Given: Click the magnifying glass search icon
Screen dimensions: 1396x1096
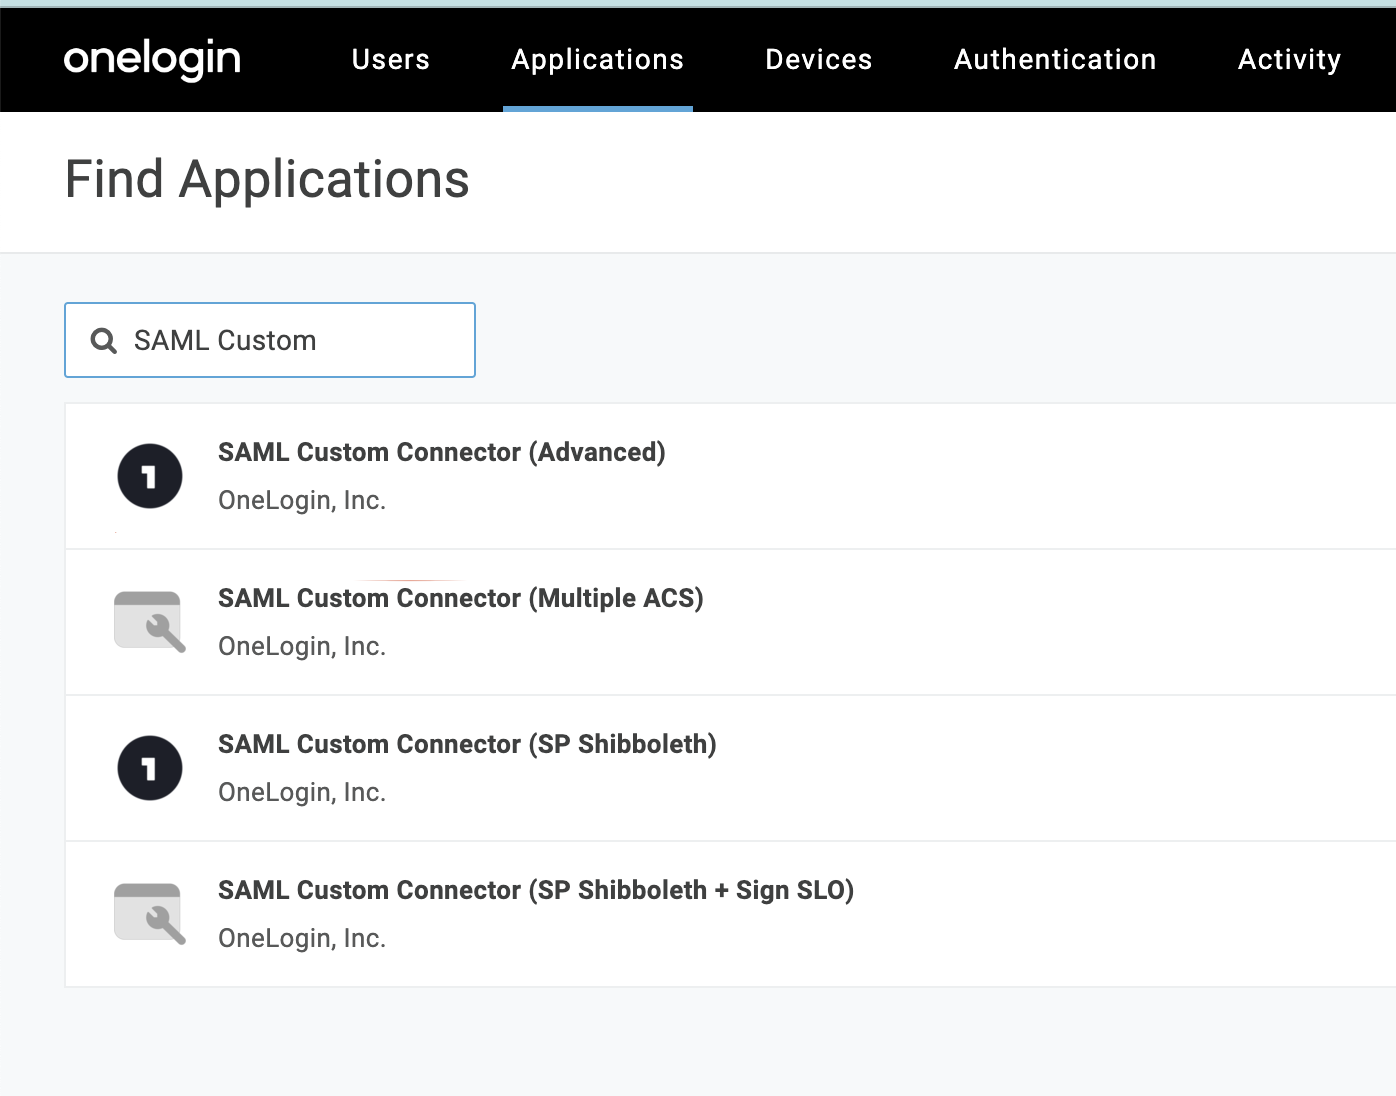Looking at the screenshot, I should [x=103, y=341].
